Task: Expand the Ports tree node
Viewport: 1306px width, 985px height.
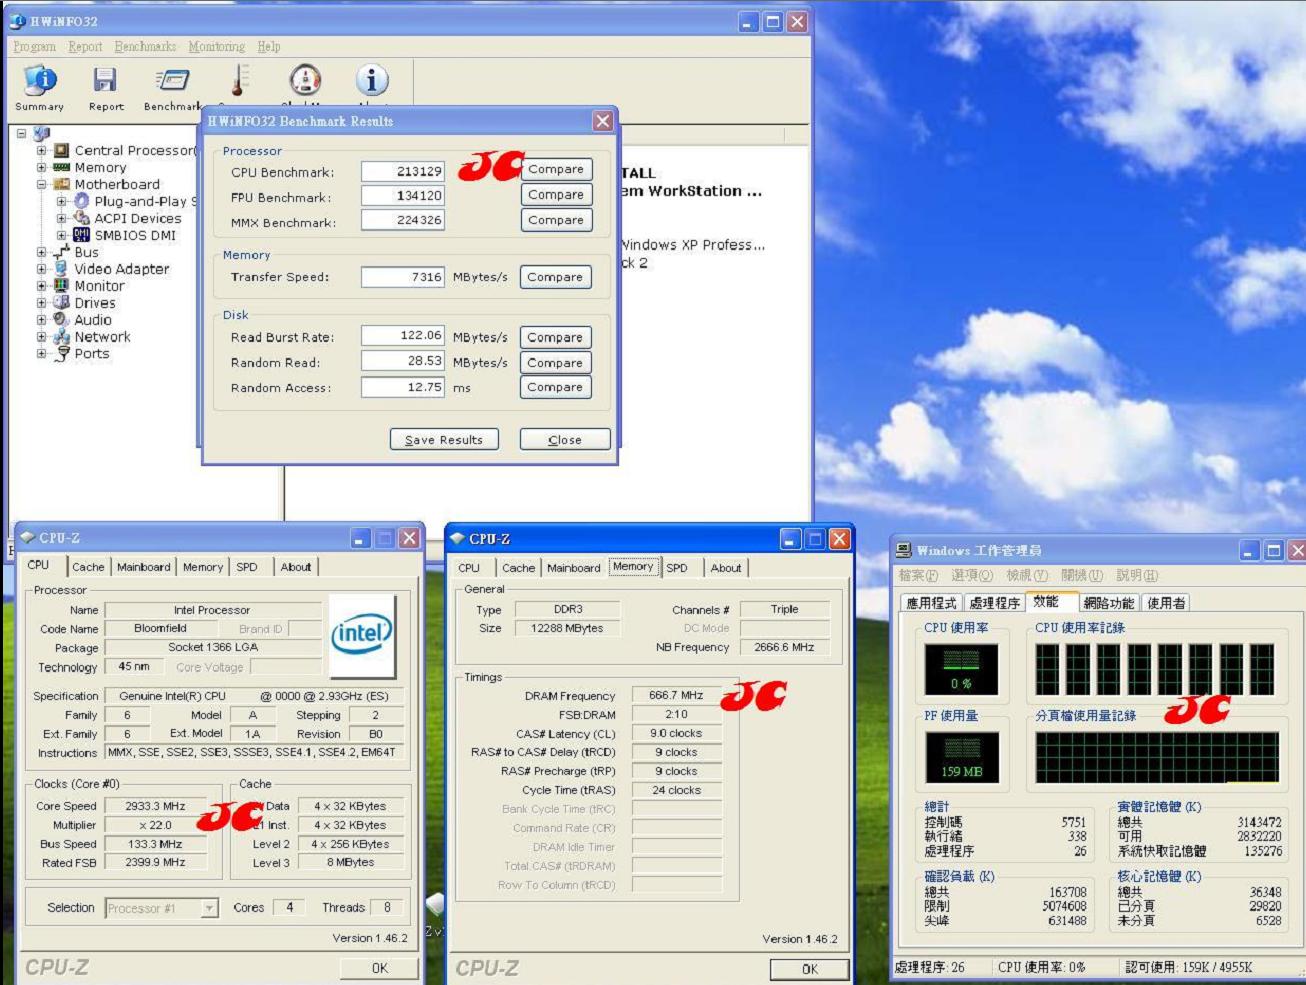Action: click(41, 354)
